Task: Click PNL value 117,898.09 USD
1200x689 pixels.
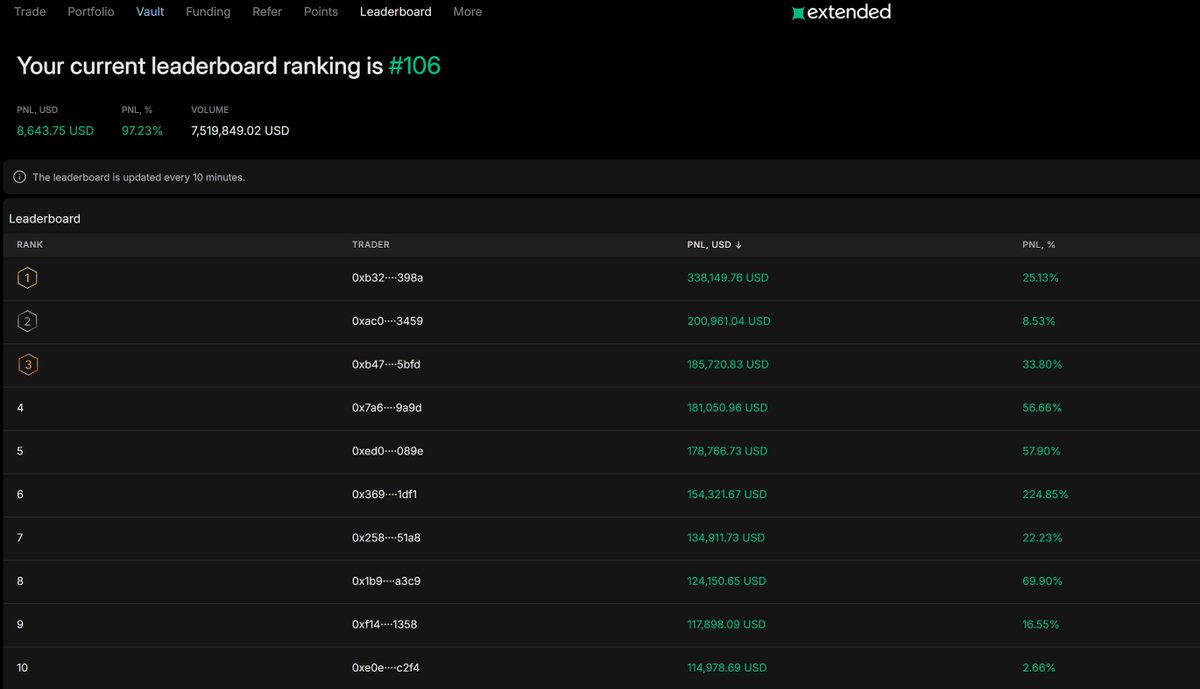Action: point(726,624)
